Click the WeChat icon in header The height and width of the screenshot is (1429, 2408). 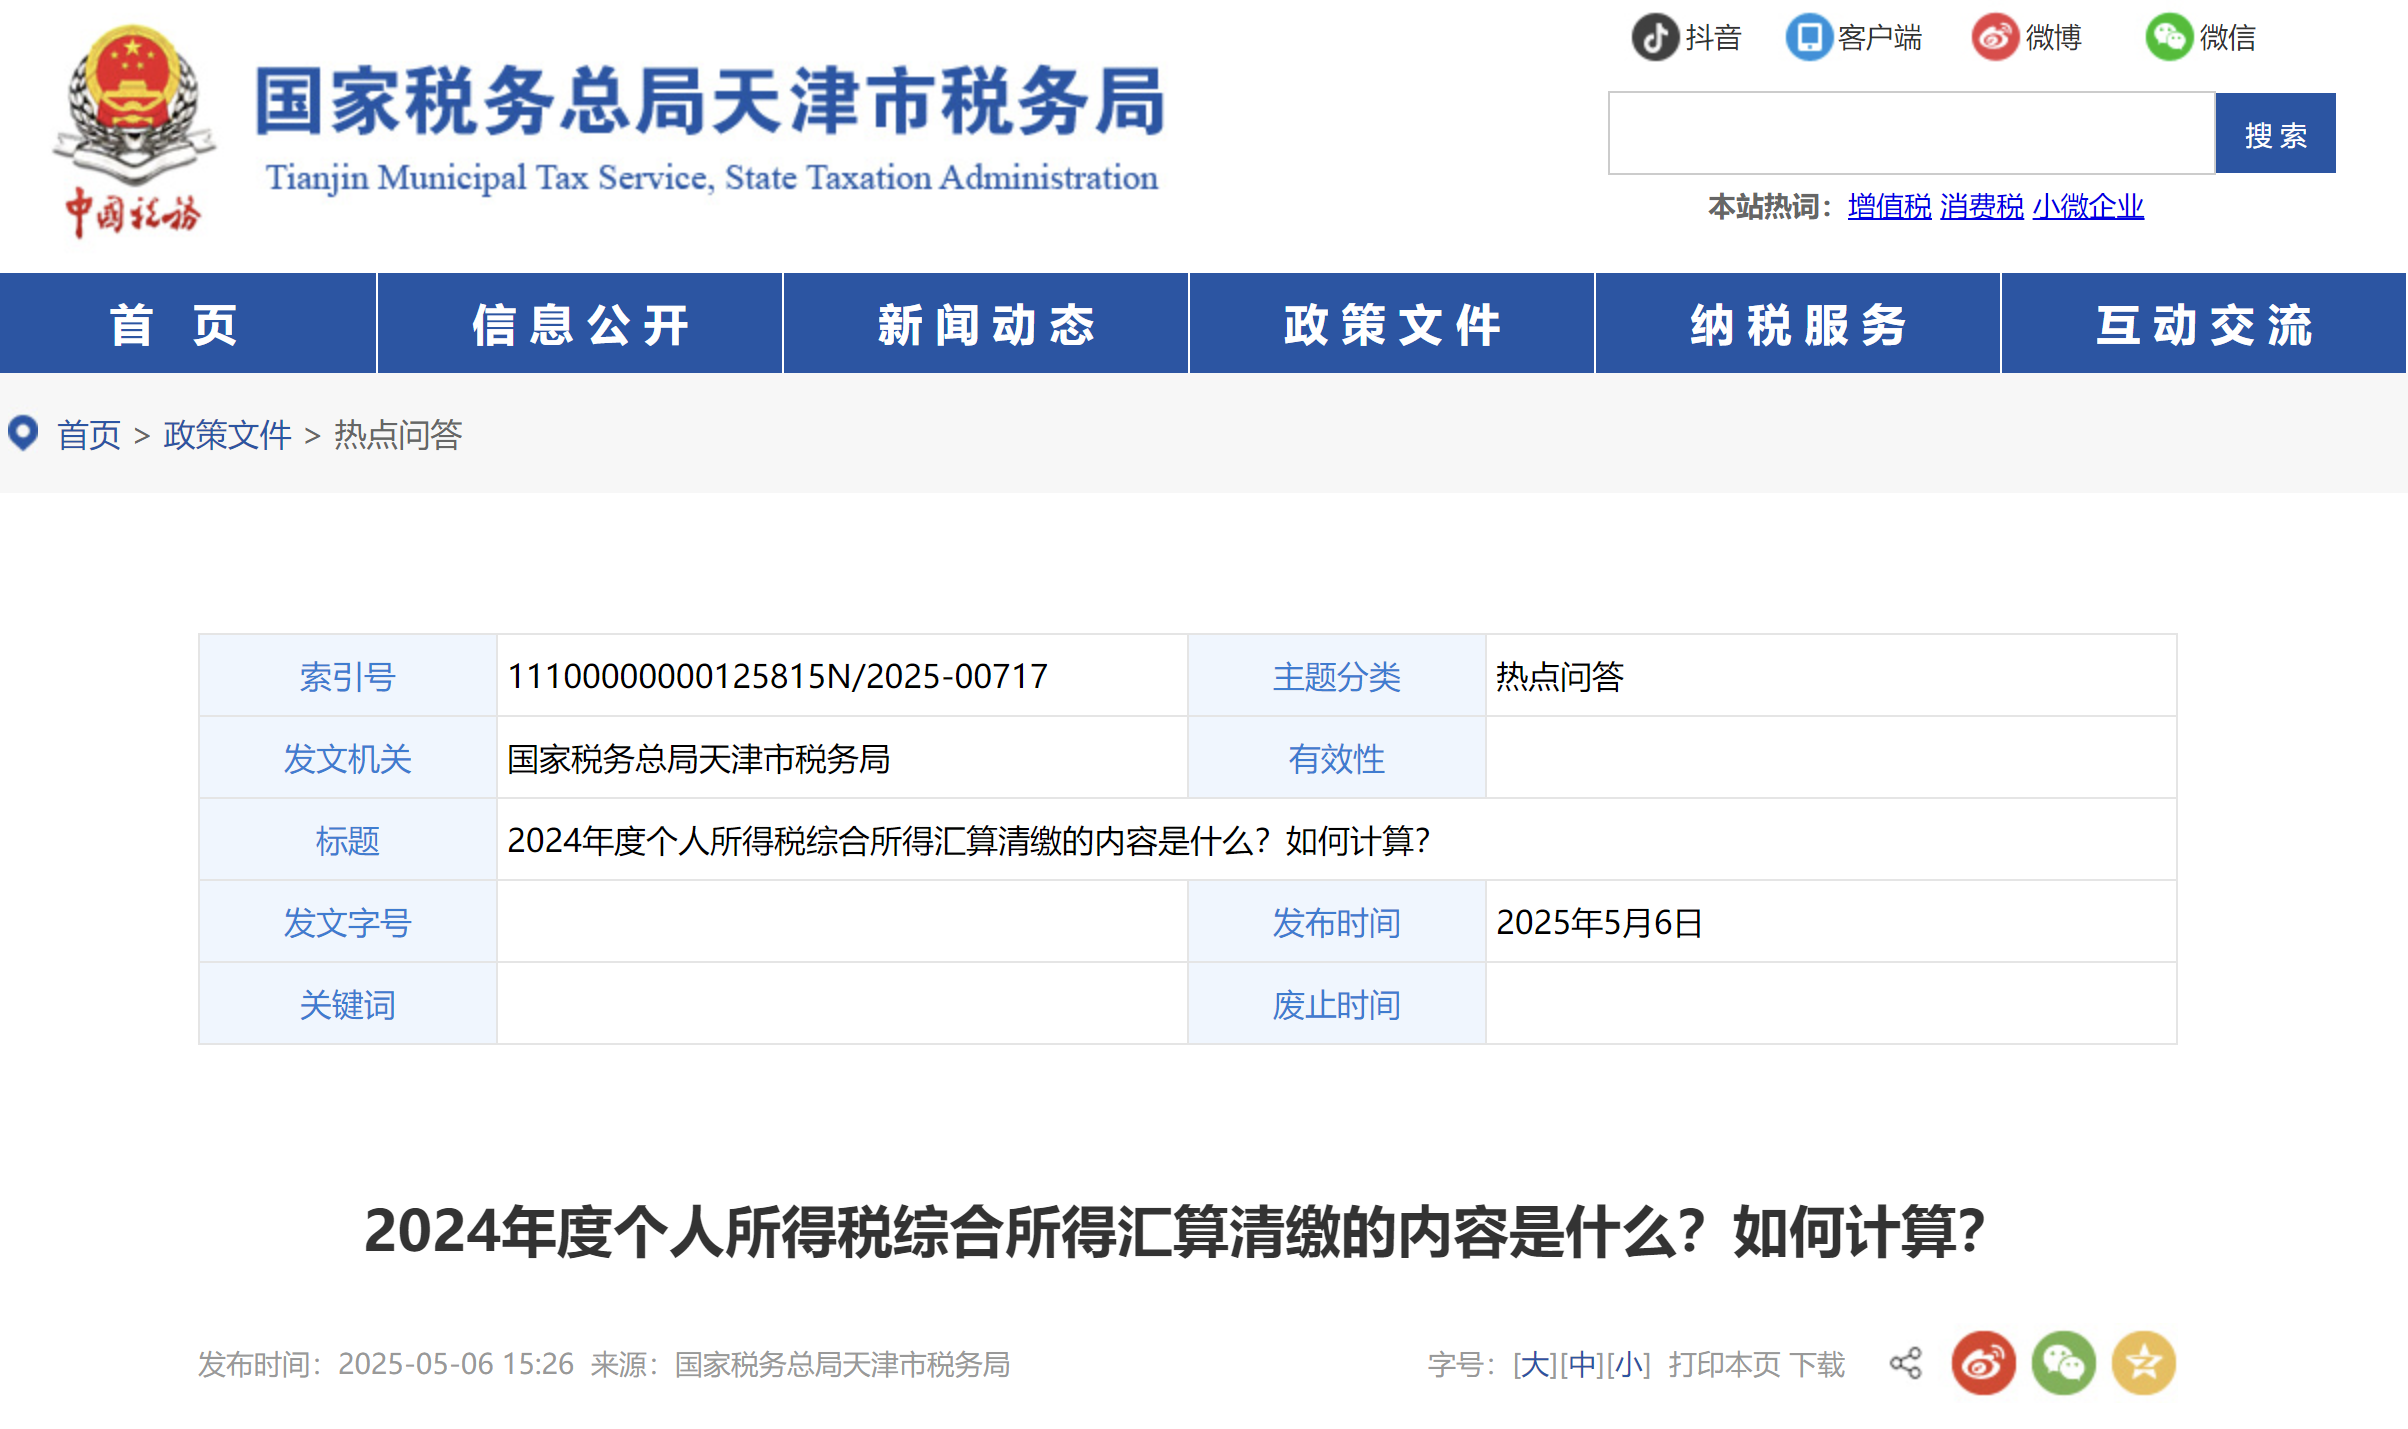(2168, 37)
